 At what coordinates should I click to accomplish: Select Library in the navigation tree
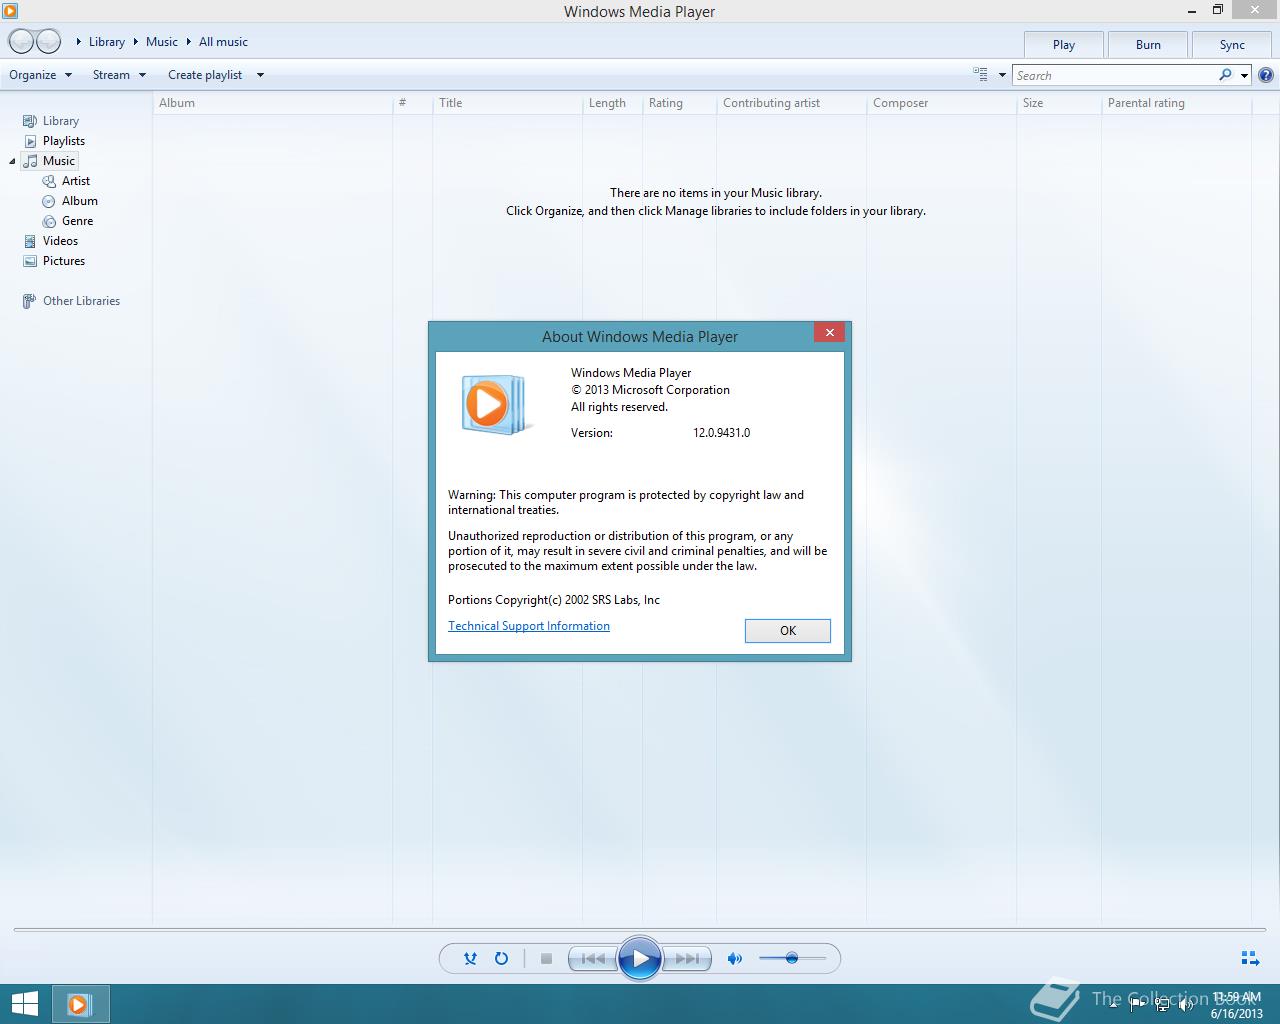click(61, 121)
